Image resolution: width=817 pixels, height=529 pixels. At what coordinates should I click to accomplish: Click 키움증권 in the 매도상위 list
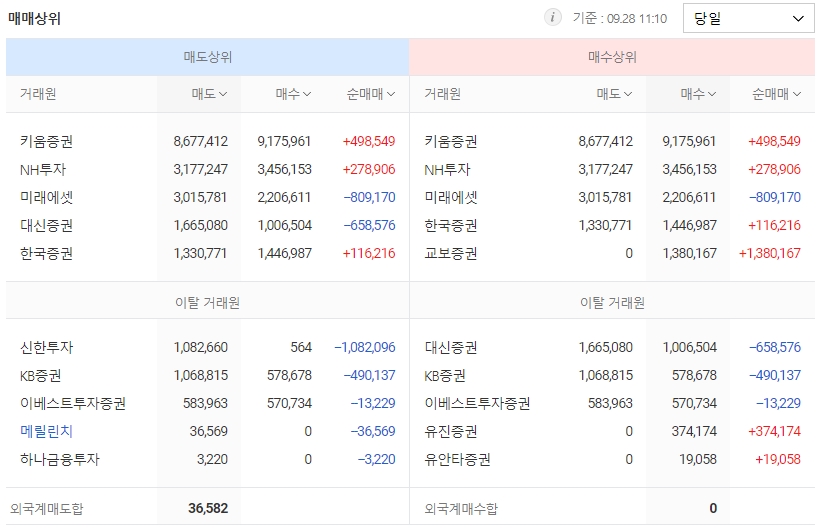pyautogui.click(x=46, y=141)
